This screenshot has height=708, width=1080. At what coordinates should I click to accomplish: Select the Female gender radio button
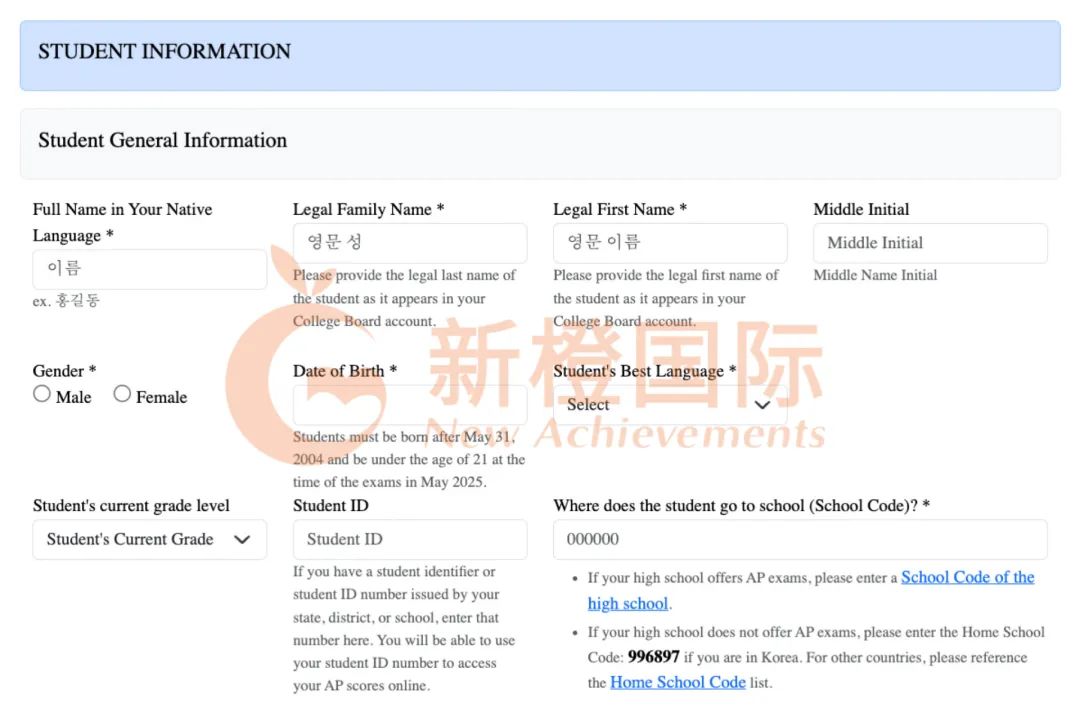122,394
